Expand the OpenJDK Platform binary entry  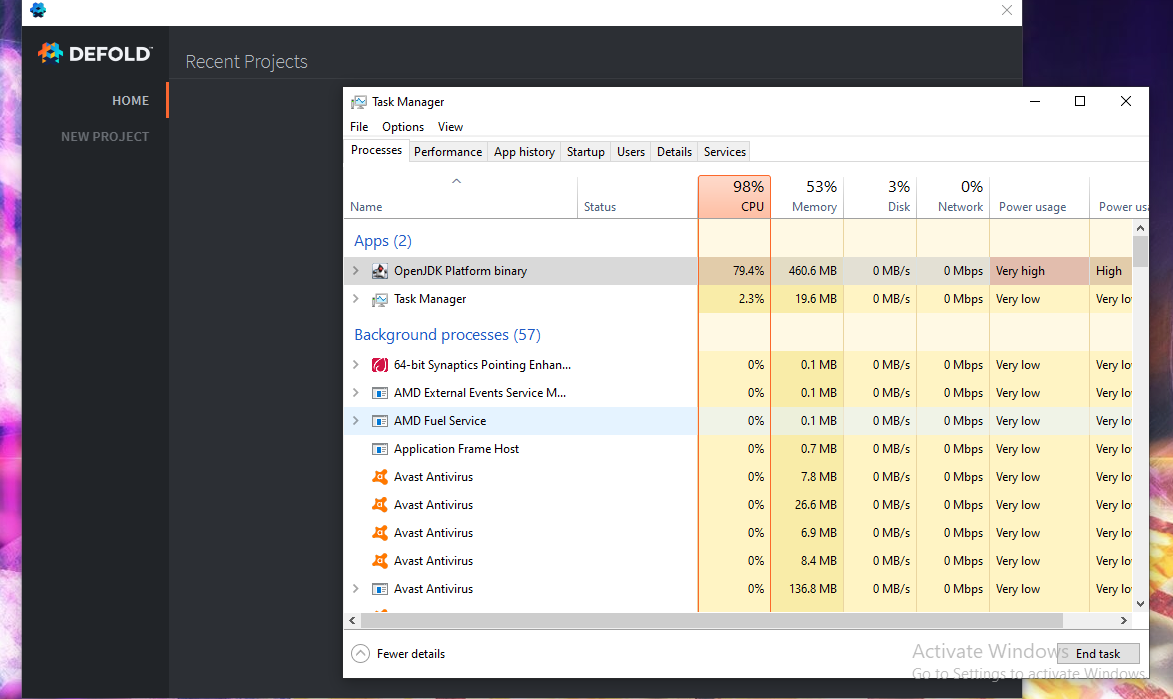pyautogui.click(x=357, y=270)
